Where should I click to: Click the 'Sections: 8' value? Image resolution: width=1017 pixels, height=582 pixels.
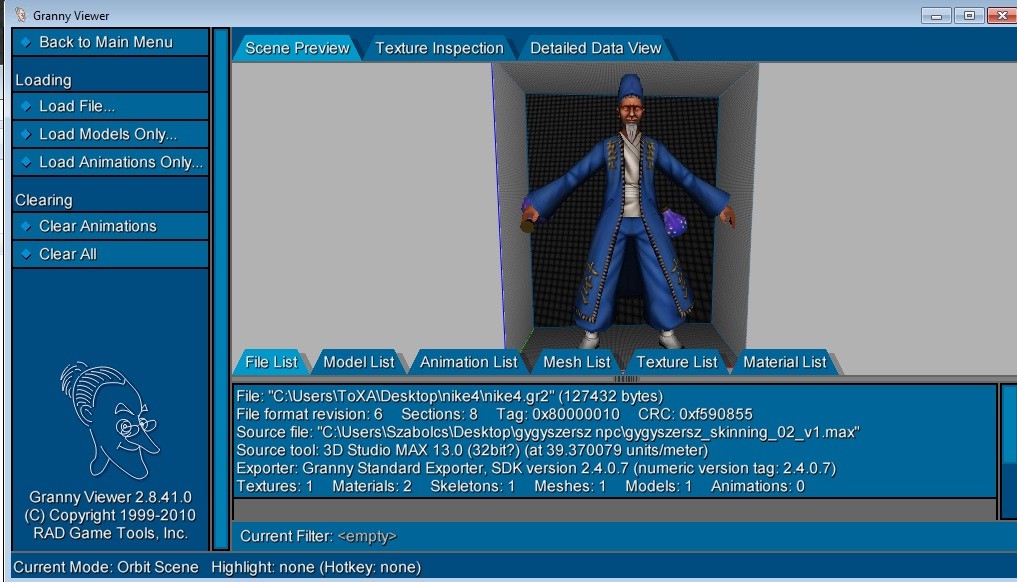[x=439, y=414]
